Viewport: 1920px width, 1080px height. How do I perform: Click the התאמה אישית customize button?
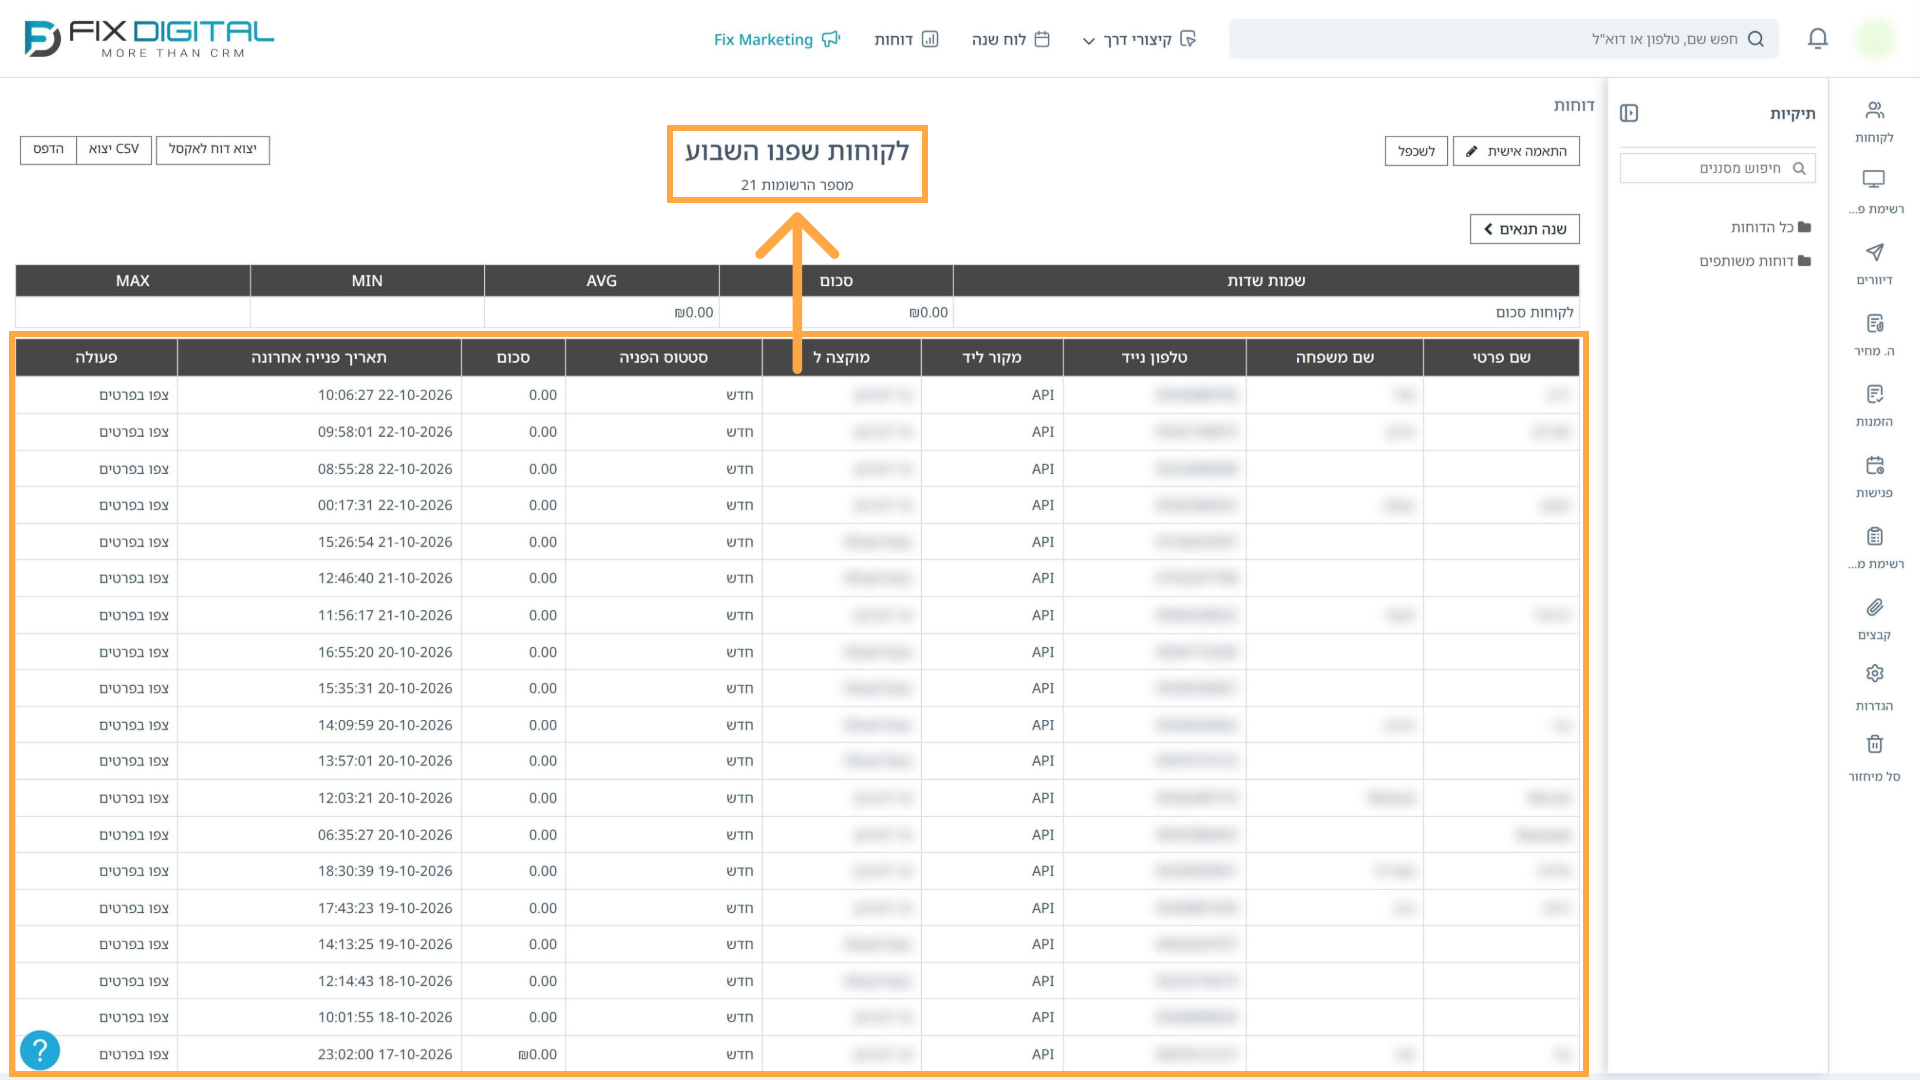pos(1516,151)
